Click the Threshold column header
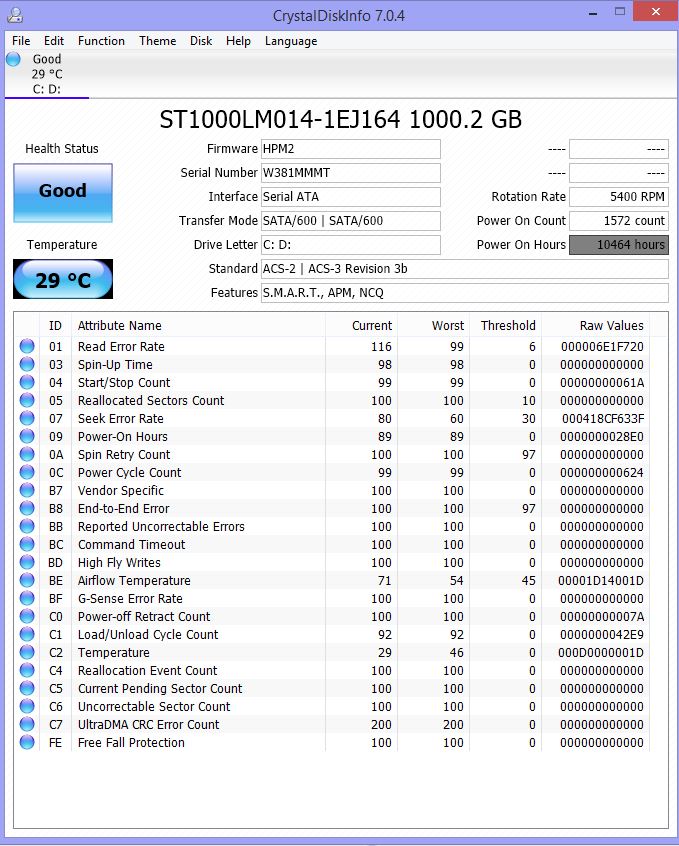679x846 pixels. (x=505, y=325)
